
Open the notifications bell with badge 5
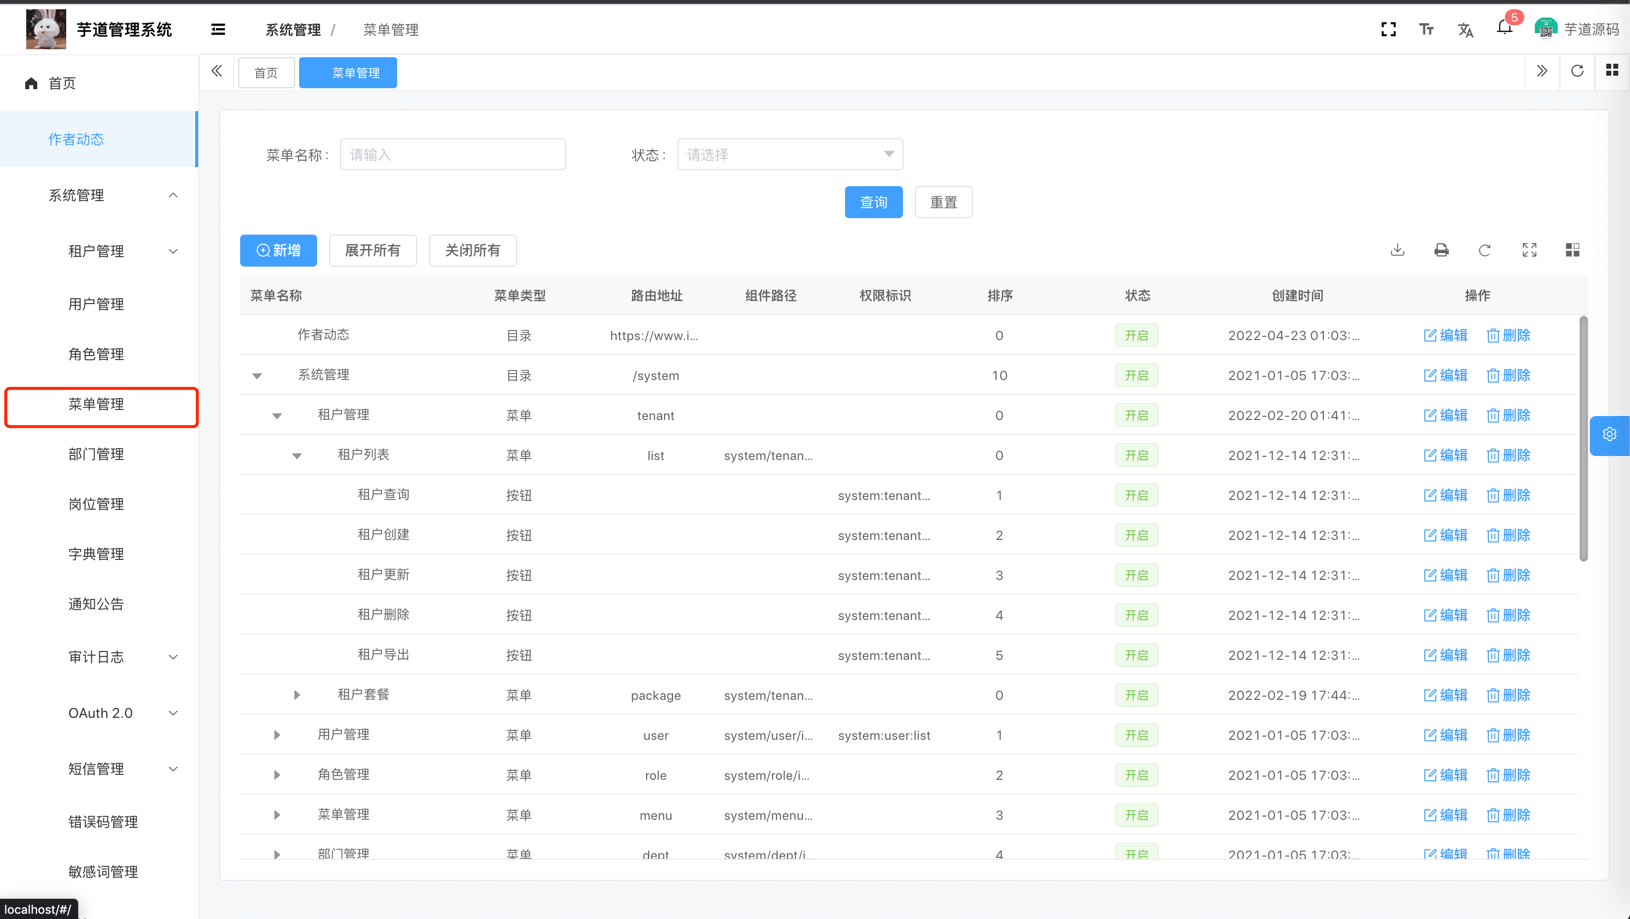click(x=1505, y=29)
